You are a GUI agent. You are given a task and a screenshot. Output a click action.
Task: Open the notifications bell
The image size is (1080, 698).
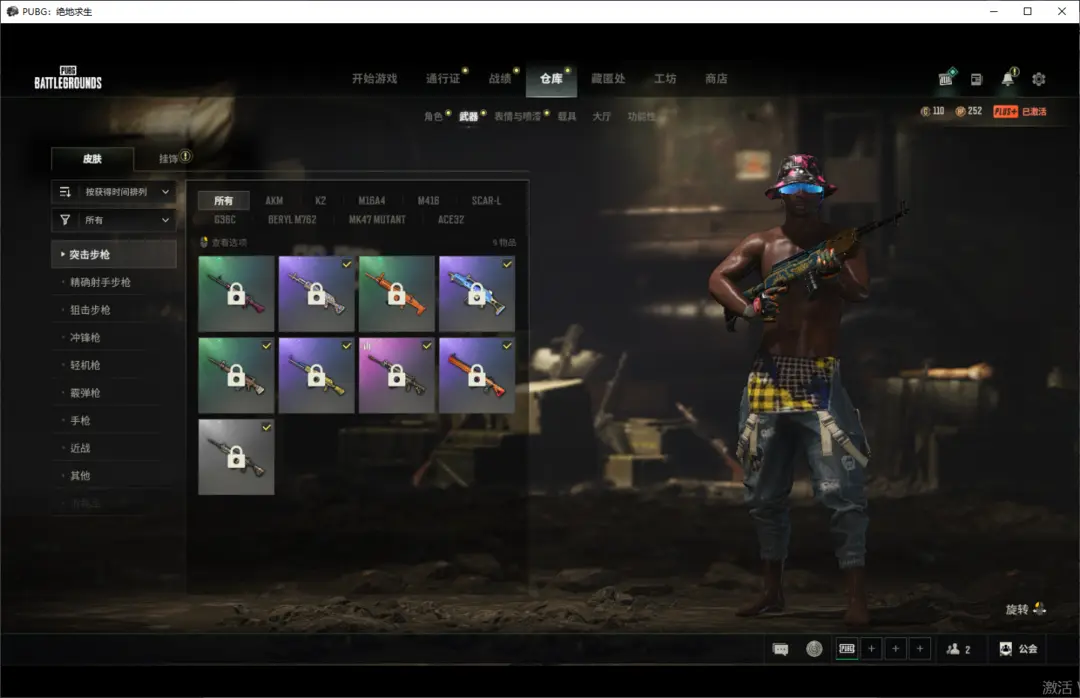[x=1008, y=79]
